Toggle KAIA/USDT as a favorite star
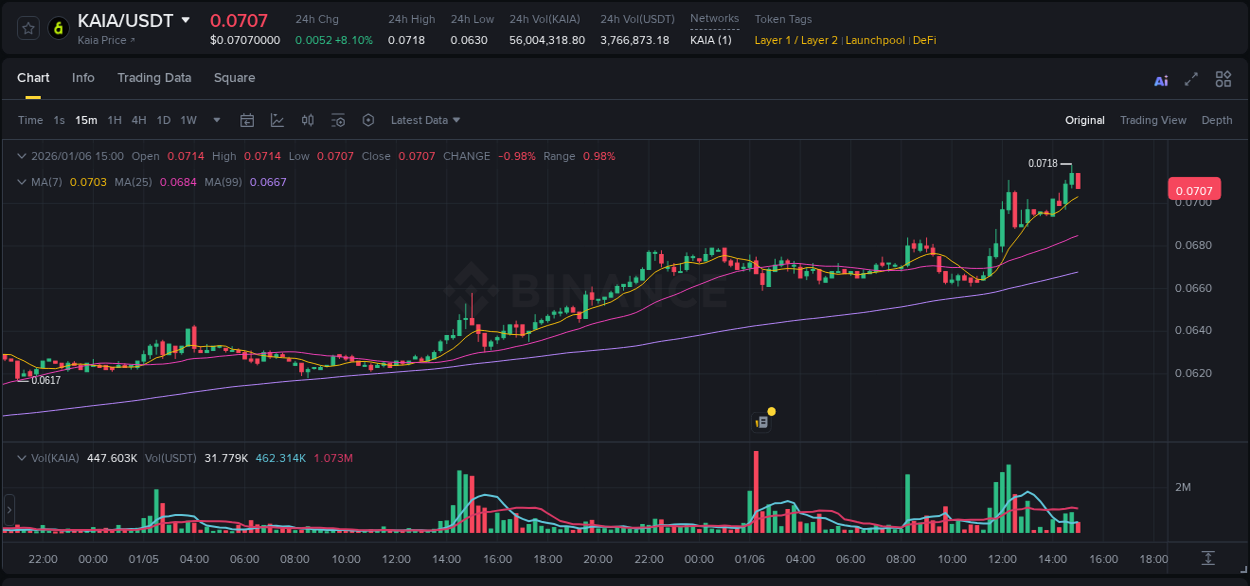The image size is (1250, 586). pyautogui.click(x=27, y=27)
